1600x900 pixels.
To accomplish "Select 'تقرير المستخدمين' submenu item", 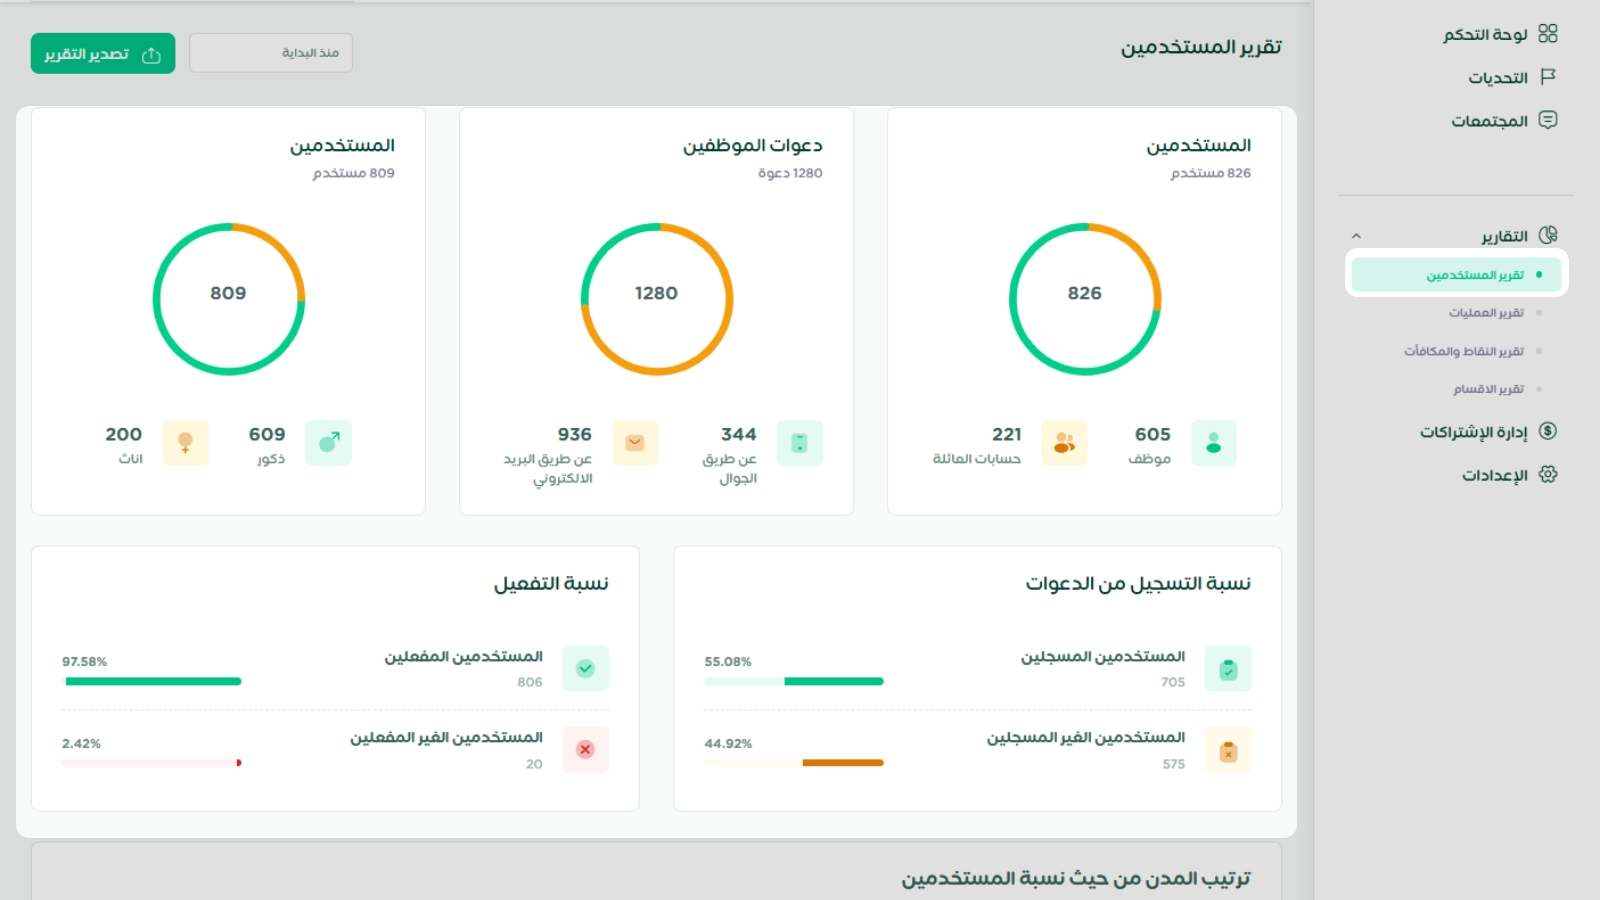I will 1457,275.
